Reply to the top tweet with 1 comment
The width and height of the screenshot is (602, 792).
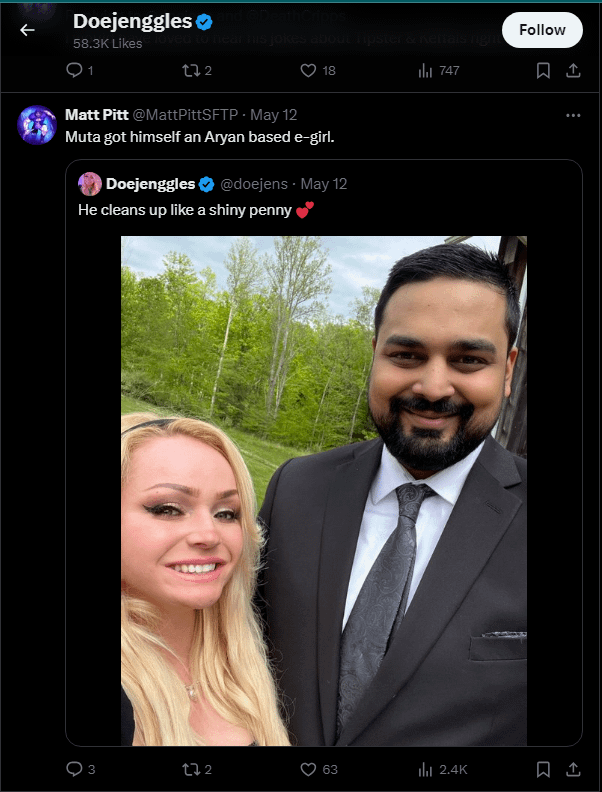80,70
